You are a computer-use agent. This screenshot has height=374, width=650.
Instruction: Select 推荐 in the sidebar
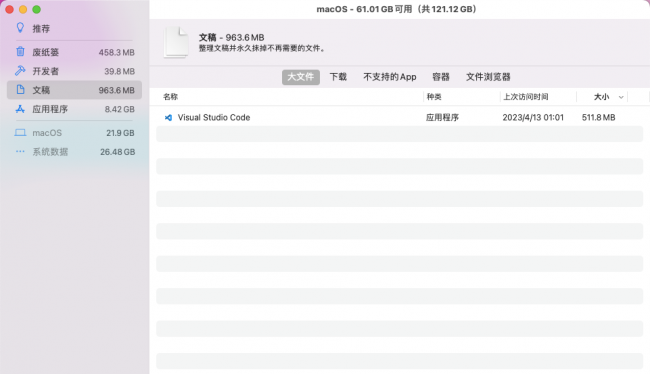[x=41, y=29]
